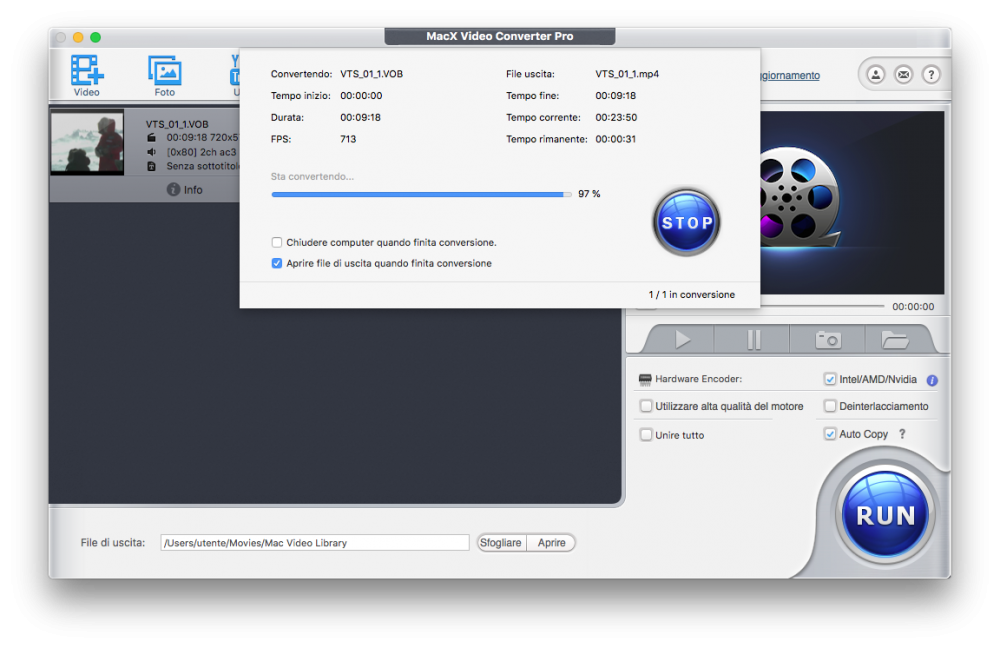Toggle the Auto Copy checkbox

click(830, 434)
